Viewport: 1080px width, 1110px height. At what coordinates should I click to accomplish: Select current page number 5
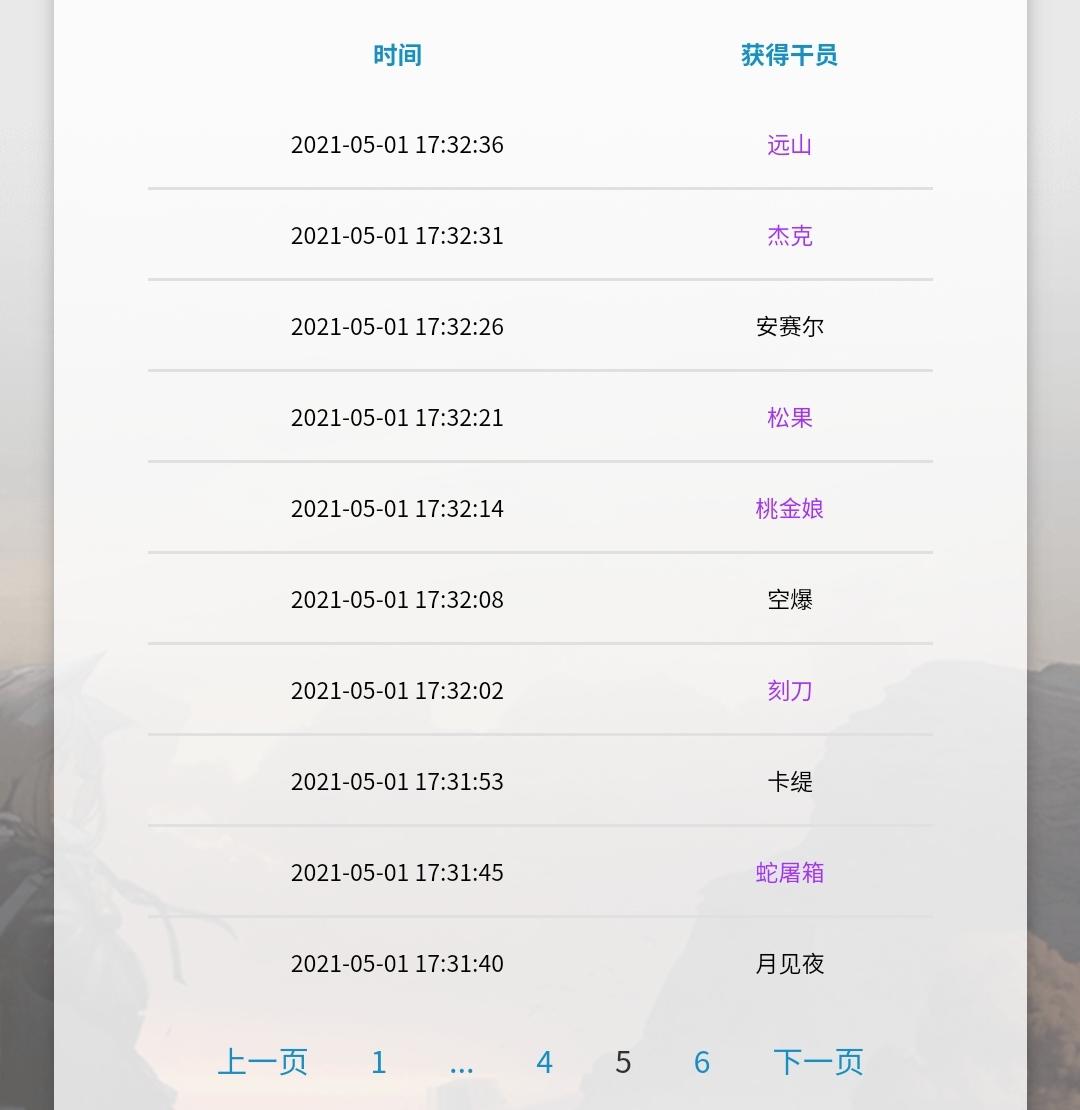623,1062
